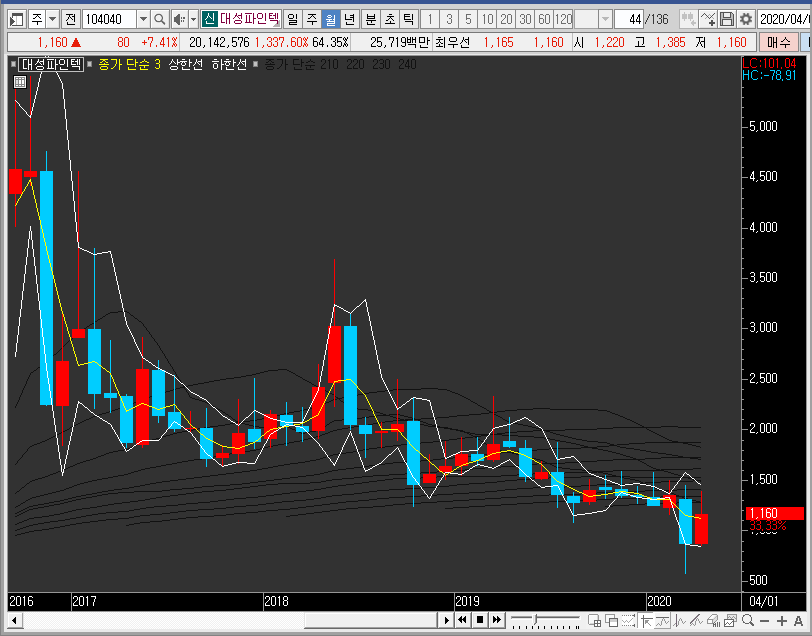Click the fast-forward playback button
This screenshot has height=636, width=812.
[497, 619]
